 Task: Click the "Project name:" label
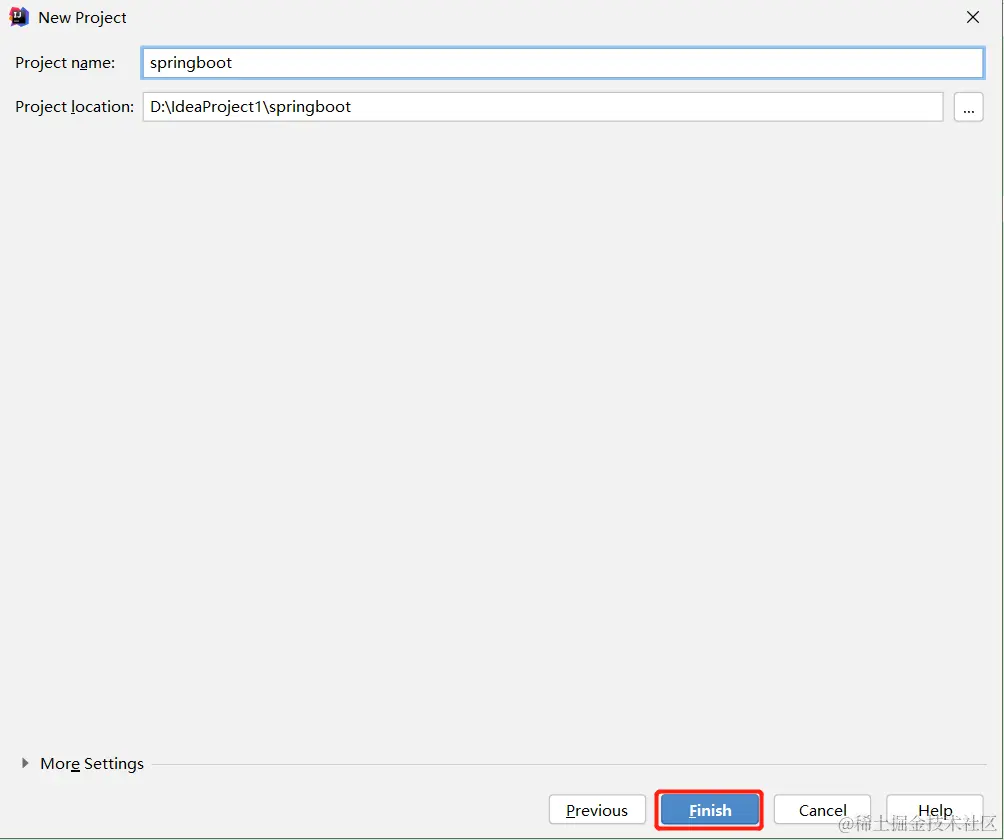pos(65,63)
